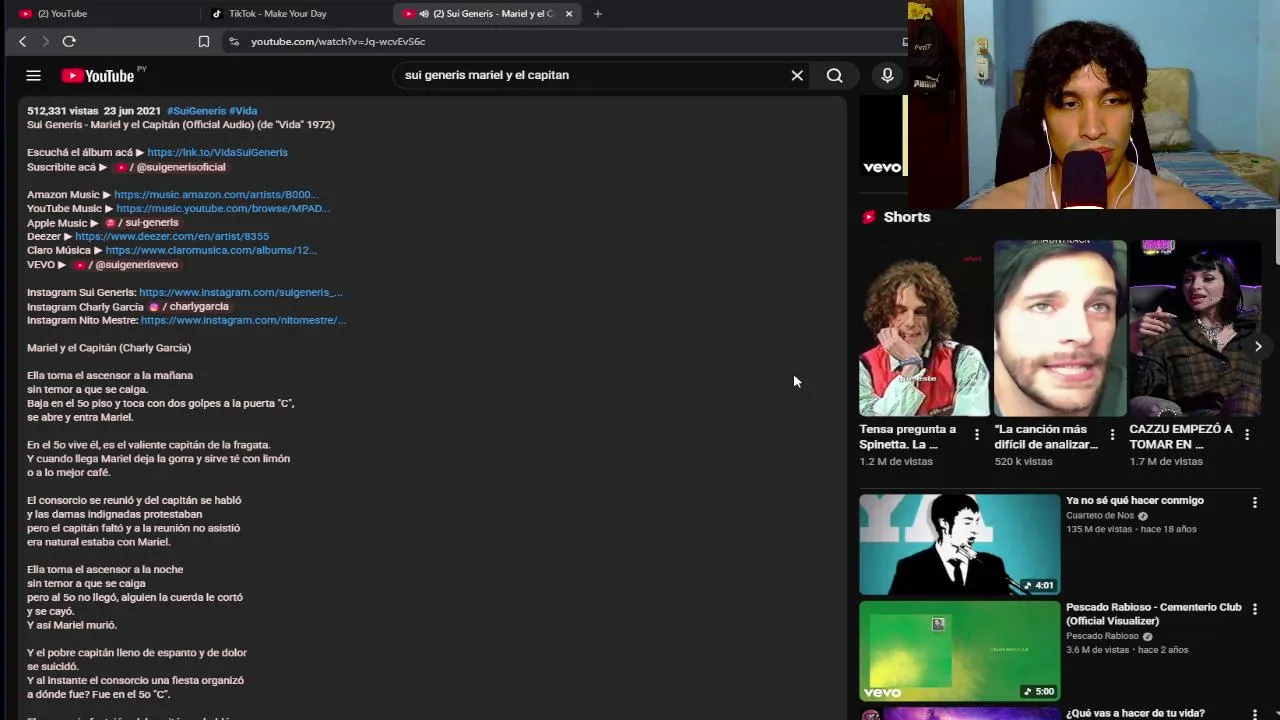The height and width of the screenshot is (720, 1280).
Task: Open Instagram Sui Generis link
Action: pyautogui.click(x=240, y=293)
